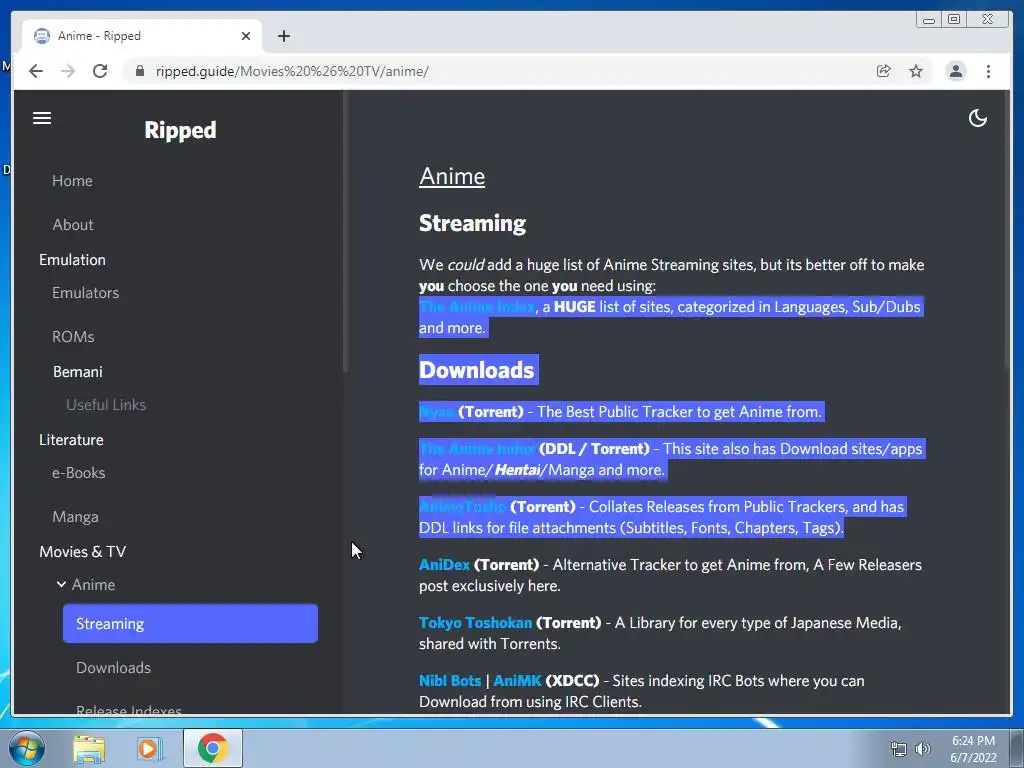This screenshot has width=1024, height=768.
Task: Open a new tab with the plus button
Action: (x=283, y=36)
